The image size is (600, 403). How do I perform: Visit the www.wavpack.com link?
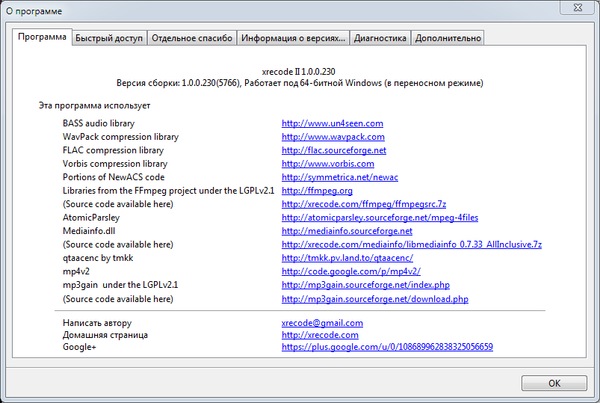[x=333, y=136]
